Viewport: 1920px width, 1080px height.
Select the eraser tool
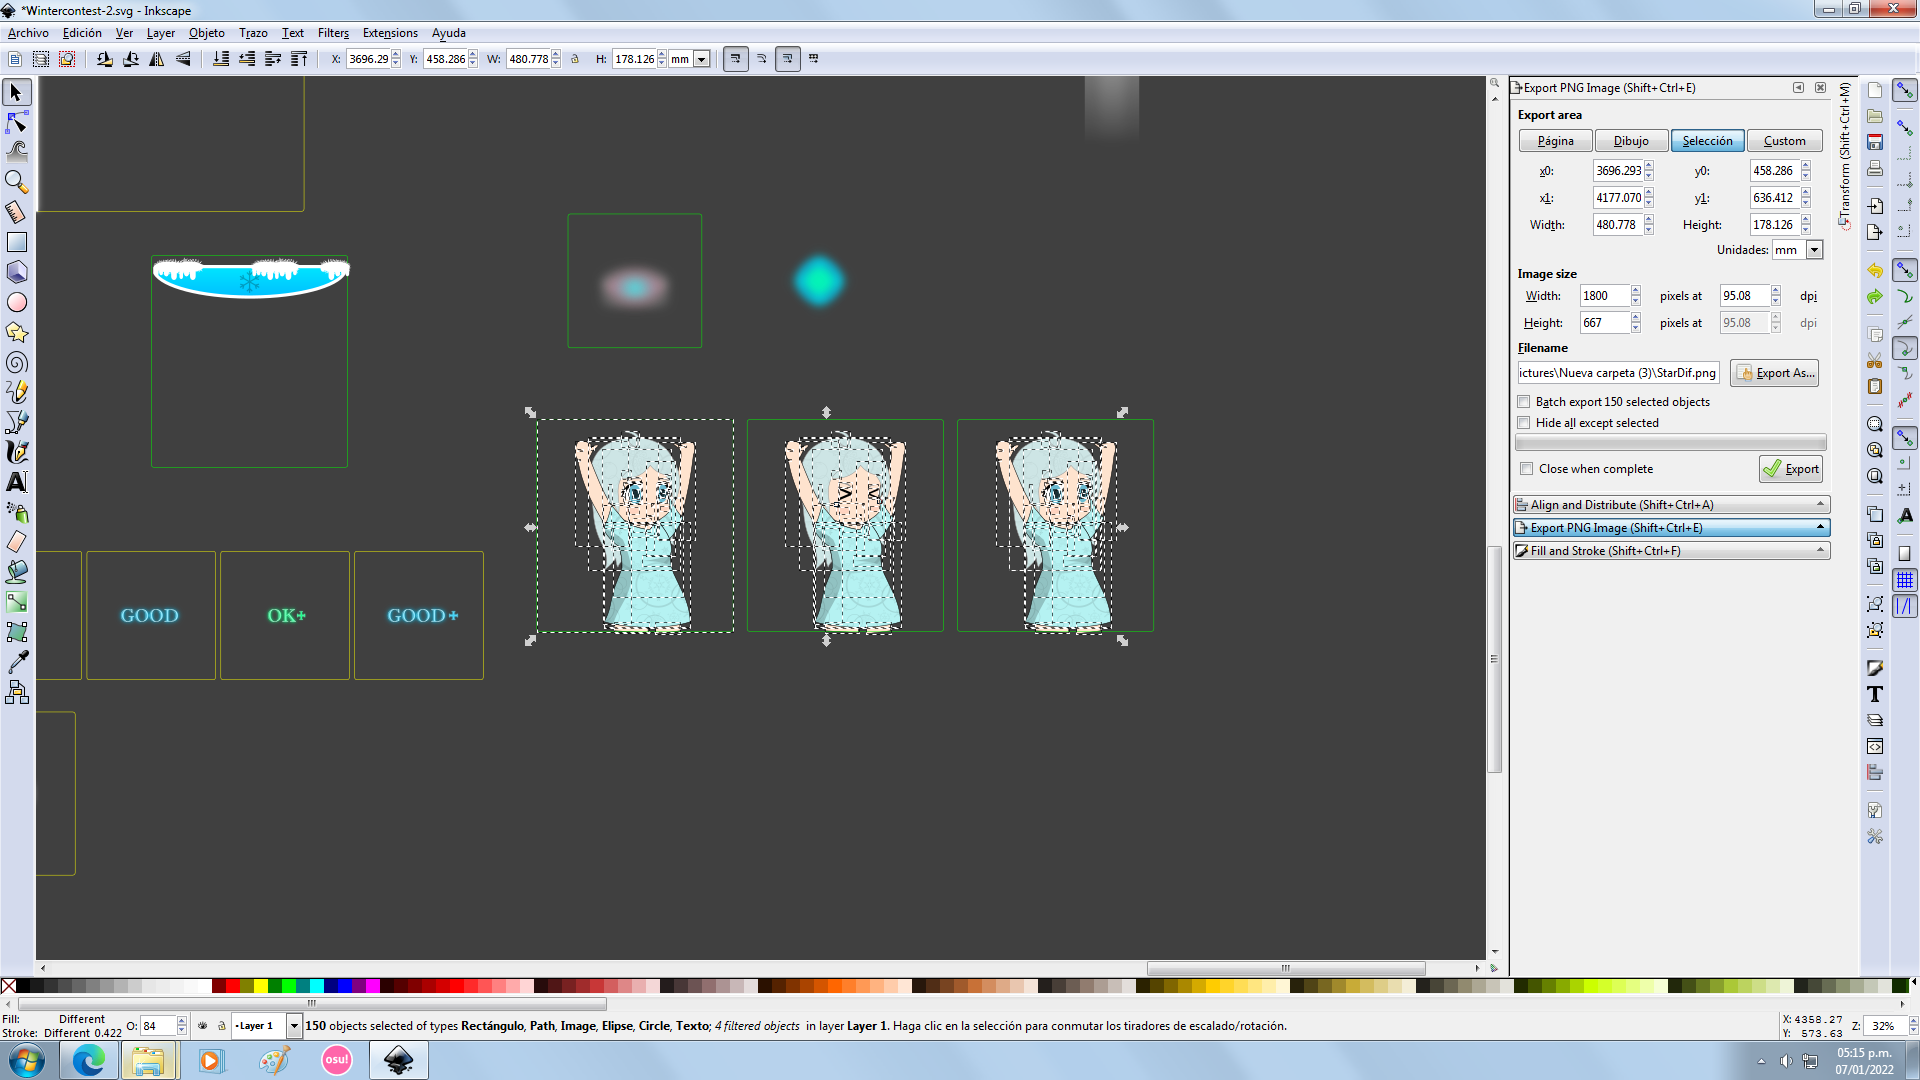coord(16,542)
